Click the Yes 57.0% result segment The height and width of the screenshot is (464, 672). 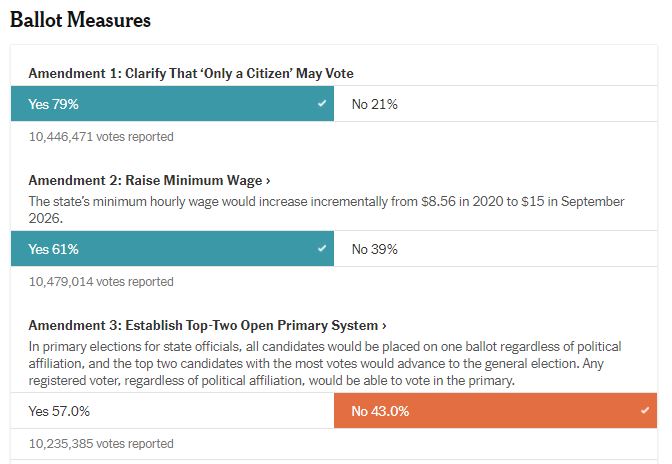[x=172, y=411]
